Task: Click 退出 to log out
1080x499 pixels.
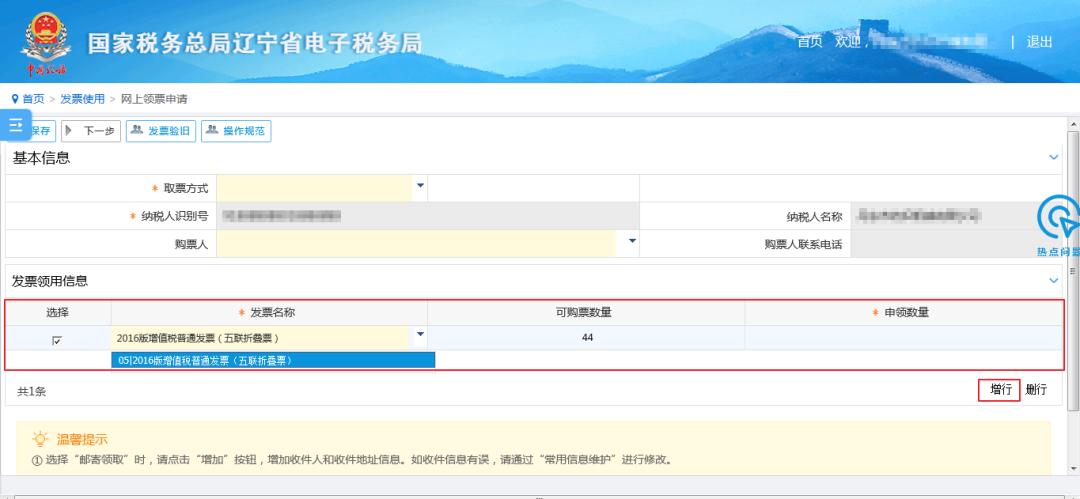Action: (1039, 42)
